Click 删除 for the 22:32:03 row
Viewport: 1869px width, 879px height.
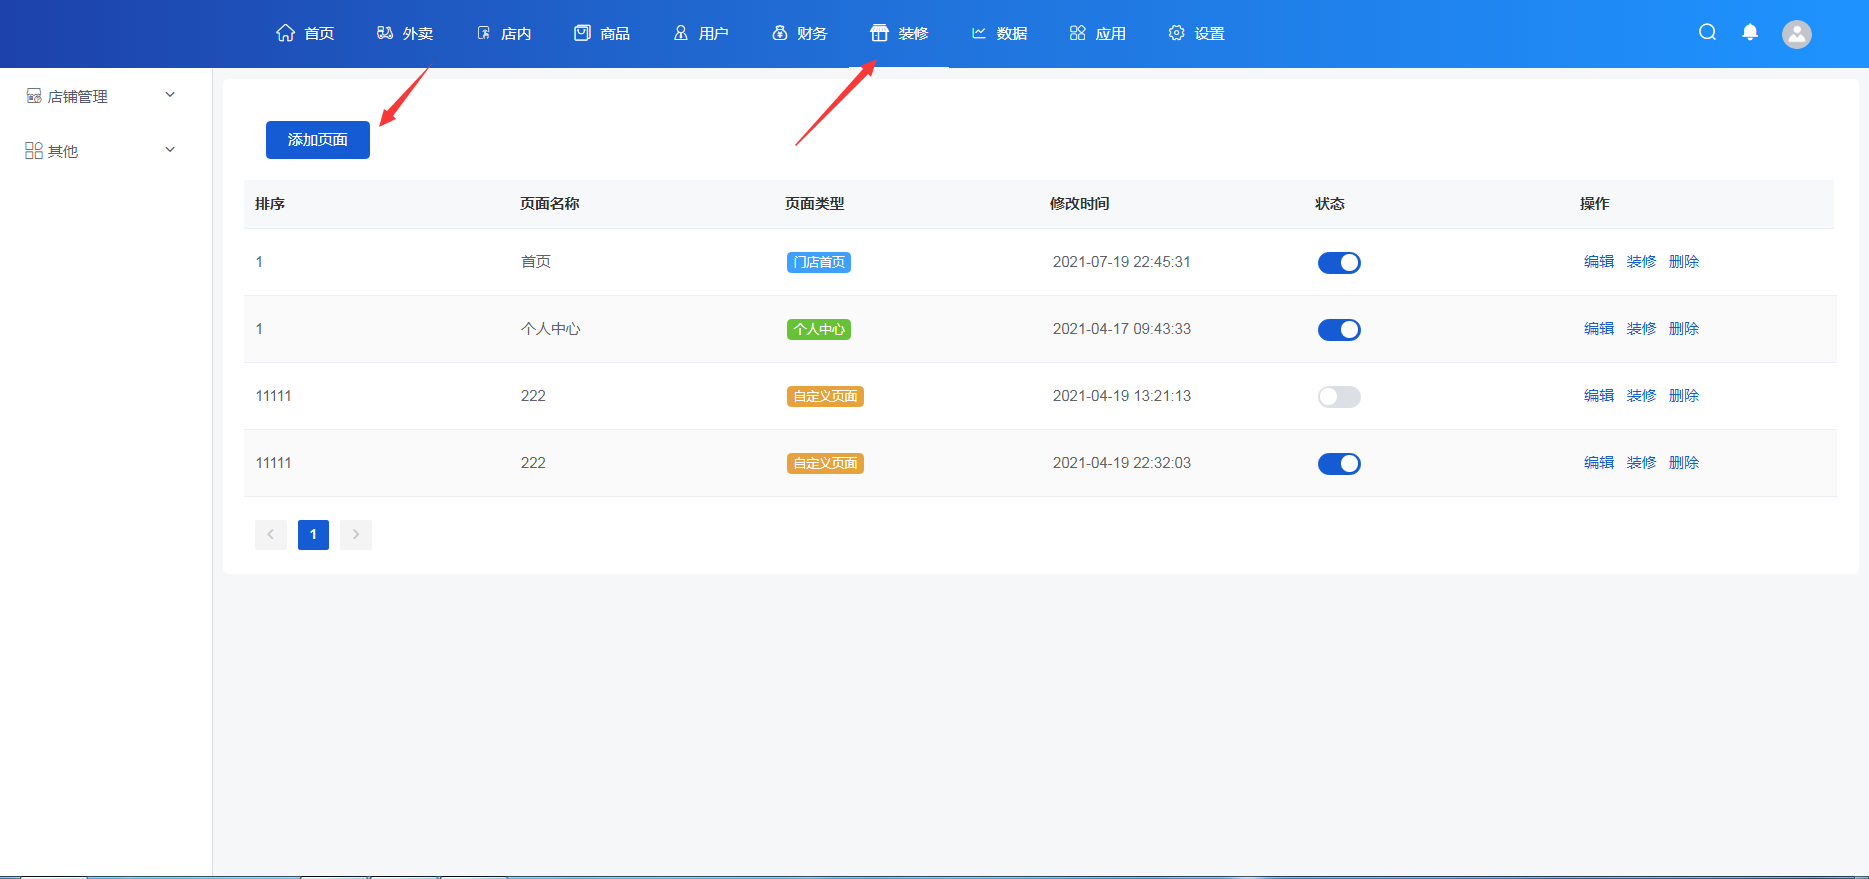1684,463
